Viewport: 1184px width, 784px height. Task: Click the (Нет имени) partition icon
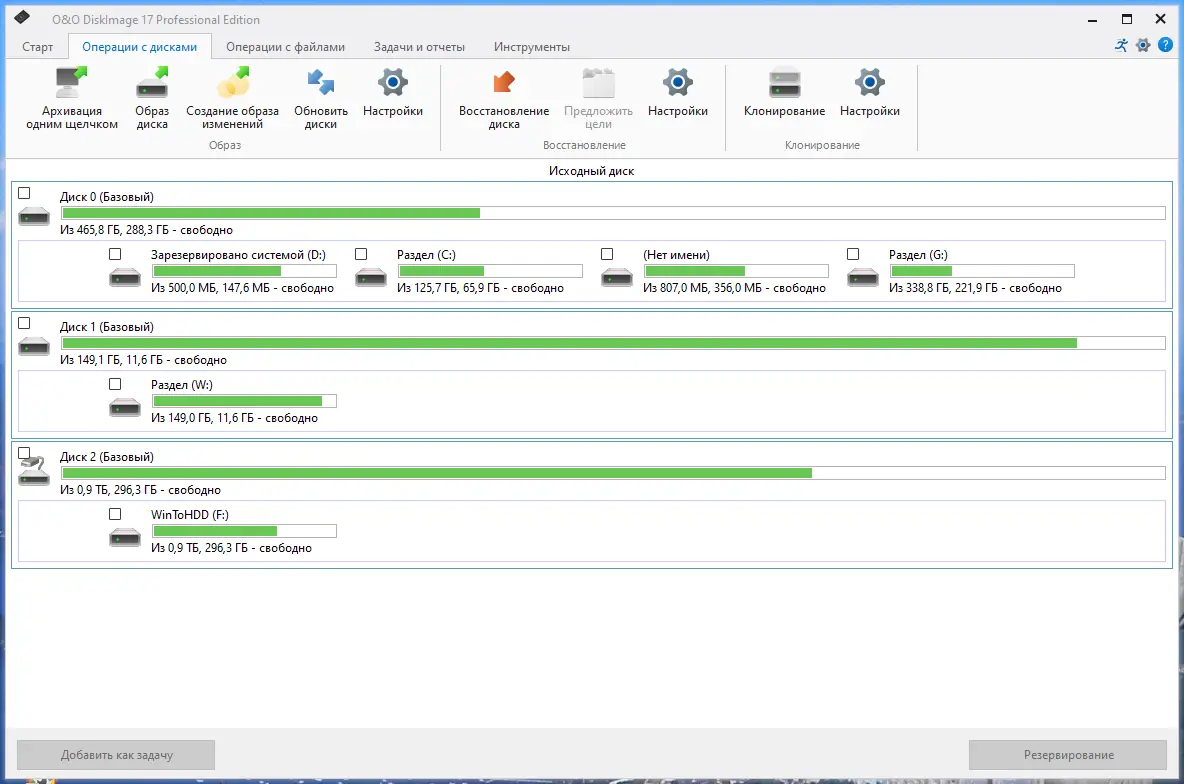point(617,278)
